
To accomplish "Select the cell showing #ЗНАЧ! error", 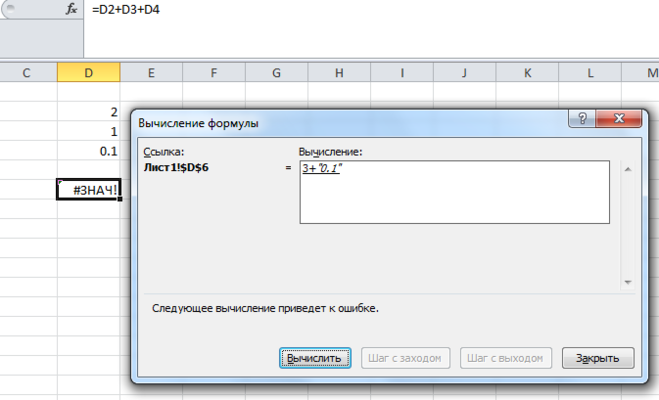I will [x=89, y=189].
